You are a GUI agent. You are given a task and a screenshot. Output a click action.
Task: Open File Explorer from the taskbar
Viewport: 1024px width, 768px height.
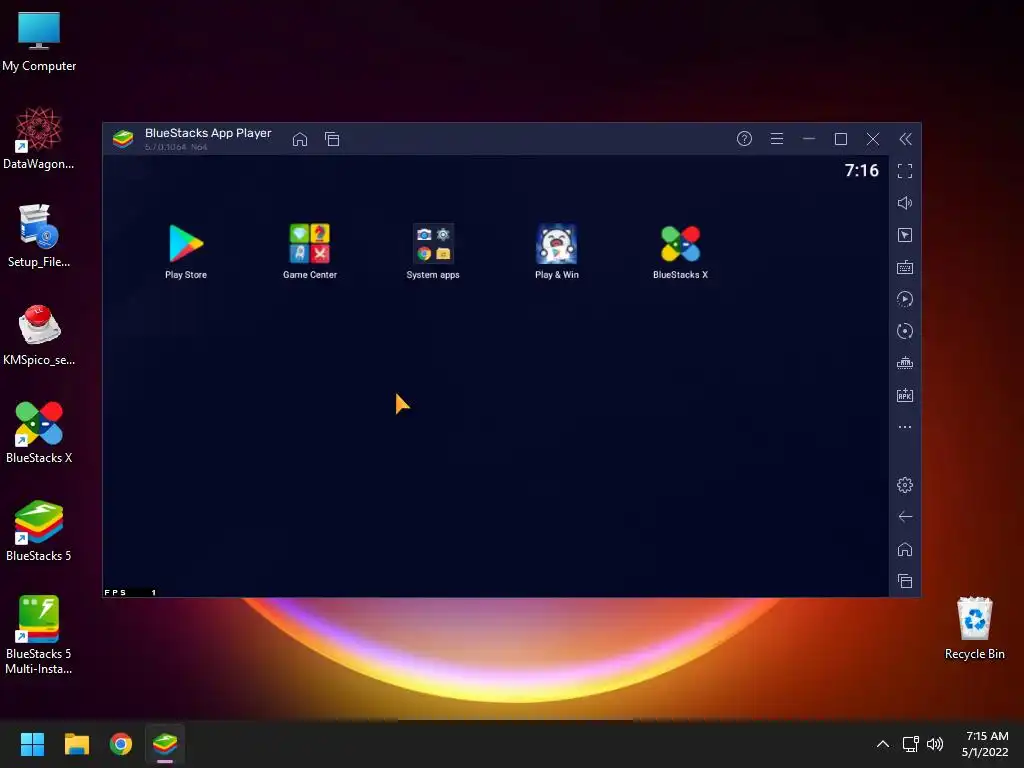point(76,744)
